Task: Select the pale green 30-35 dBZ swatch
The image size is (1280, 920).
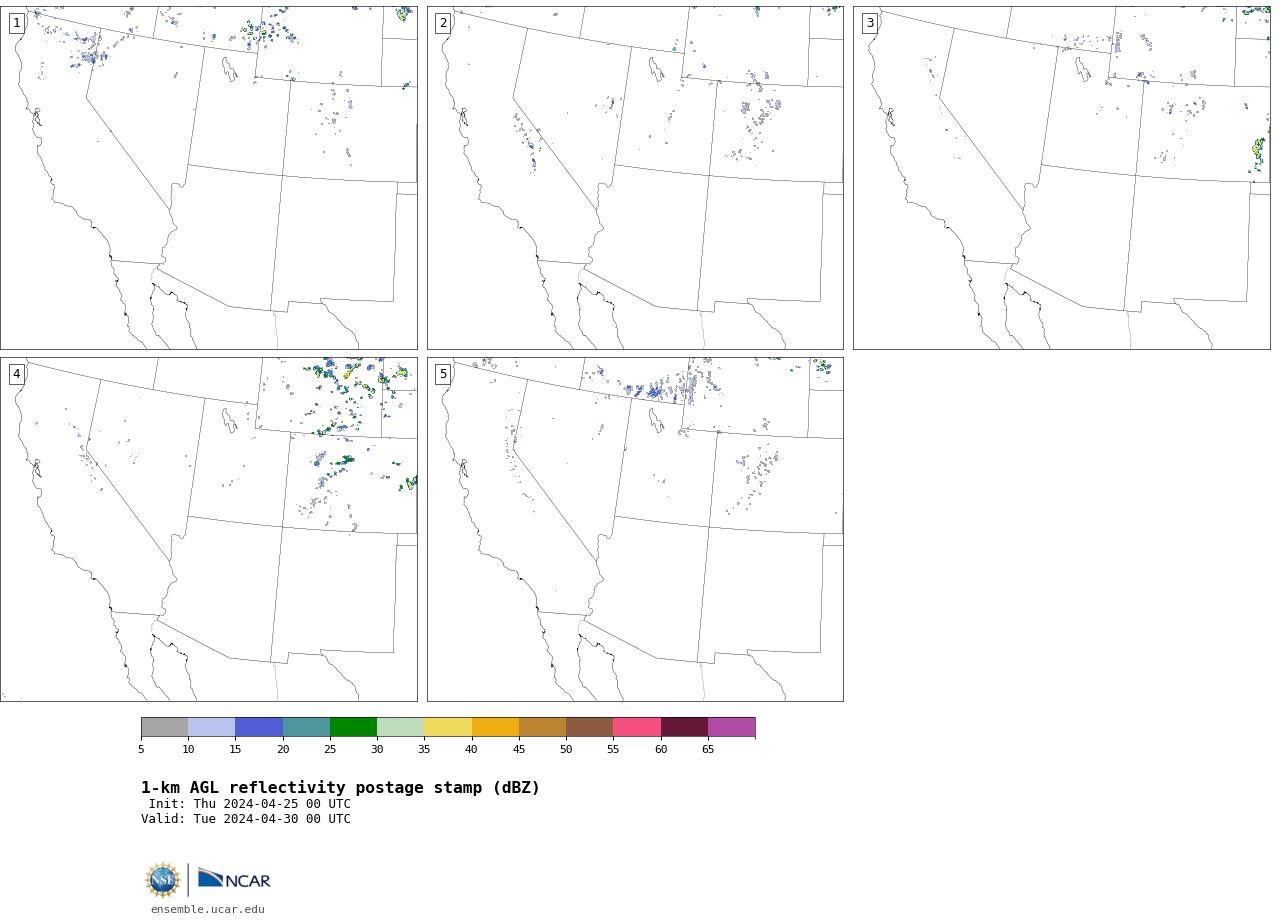Action: pyautogui.click(x=401, y=727)
